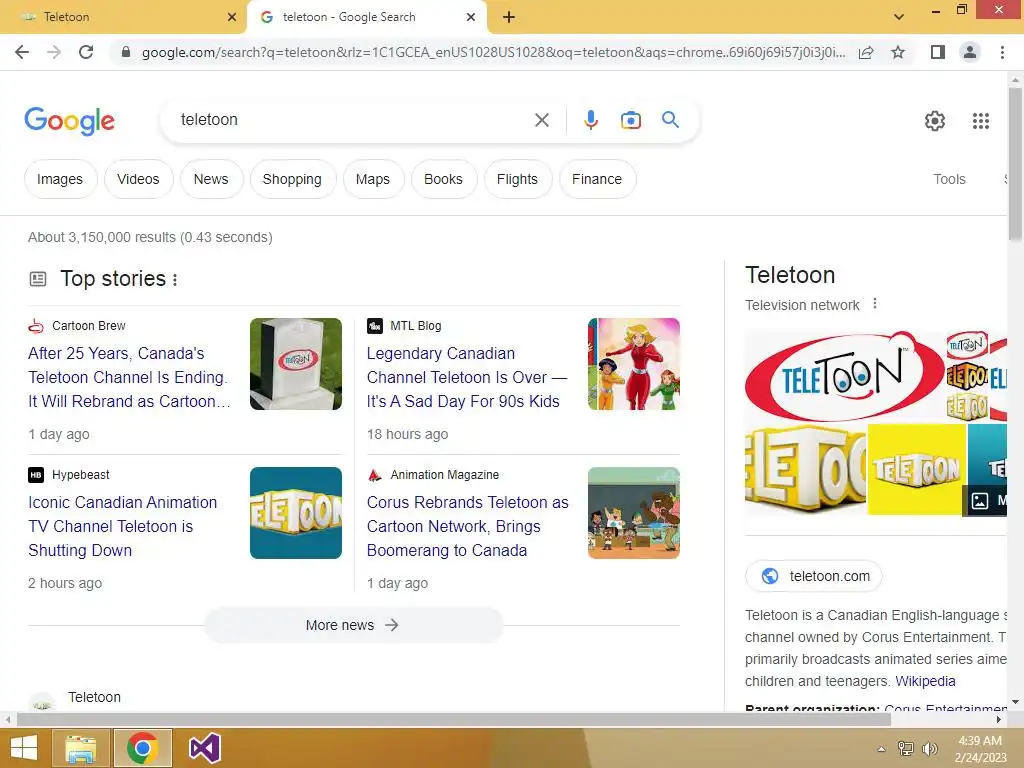Filter results by Maps

pyautogui.click(x=373, y=179)
